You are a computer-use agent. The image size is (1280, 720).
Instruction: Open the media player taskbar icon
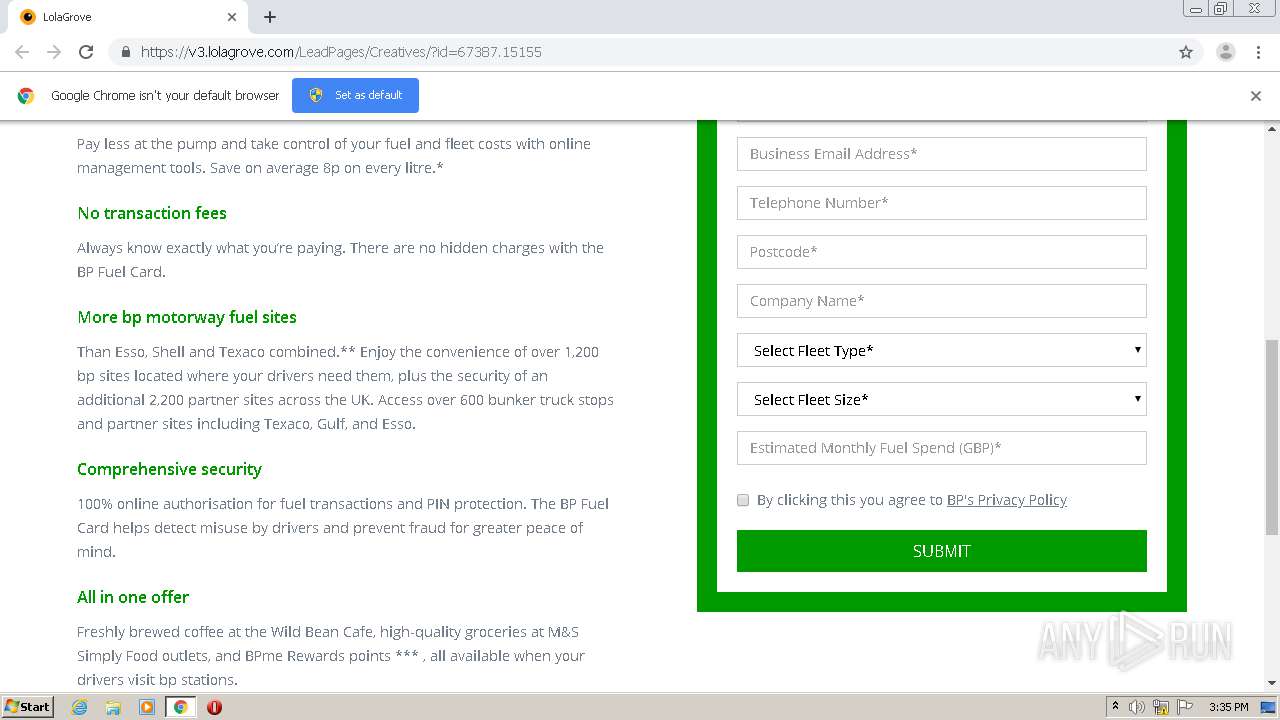(147, 707)
